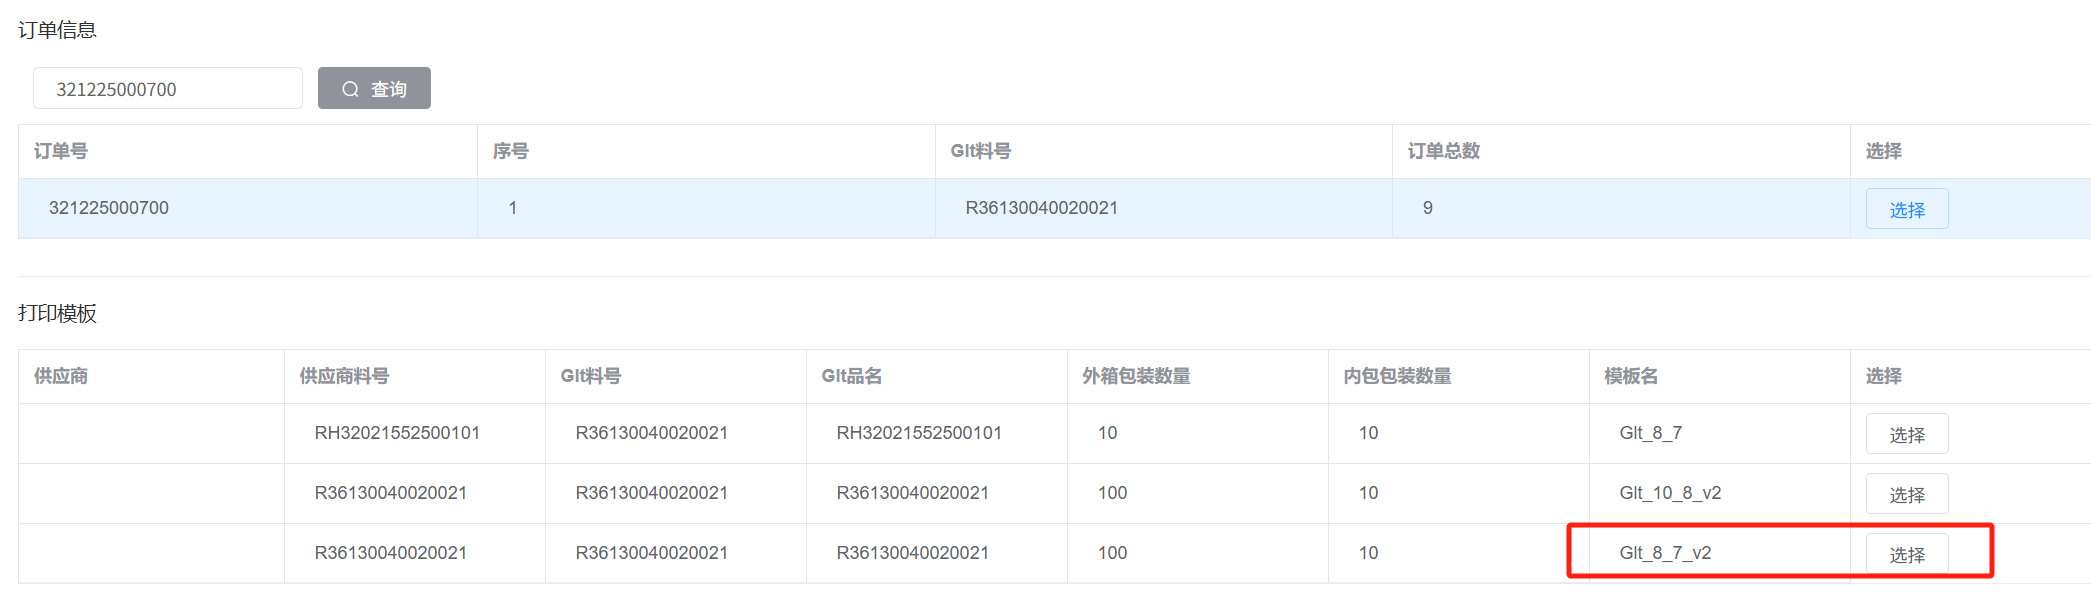The image size is (2091, 606).
Task: Select supplier part number RH32021552500101 cell
Action: 397,433
